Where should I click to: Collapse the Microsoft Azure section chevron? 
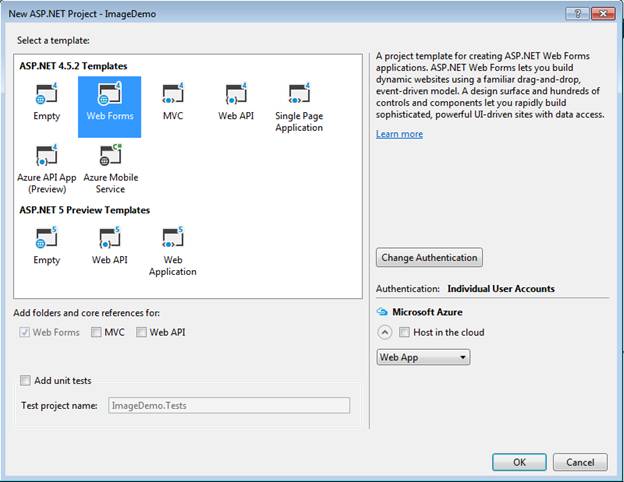click(x=384, y=332)
